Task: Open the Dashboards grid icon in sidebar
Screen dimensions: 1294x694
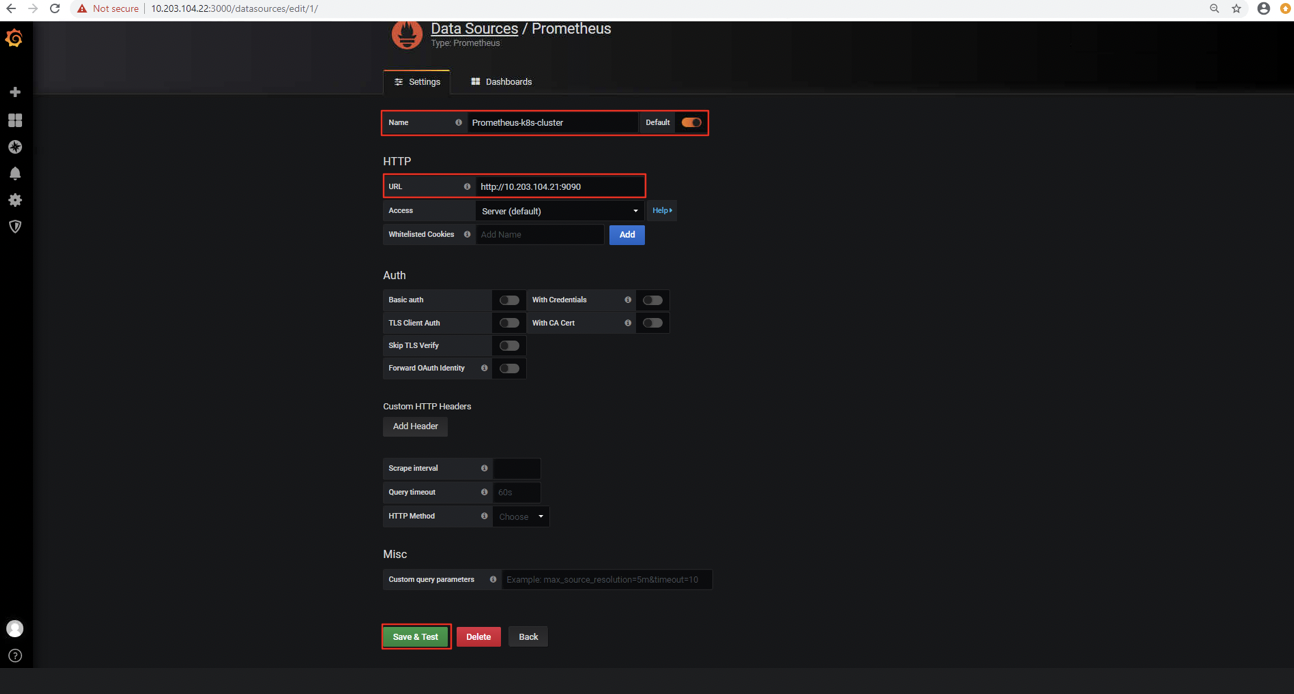Action: [x=15, y=120]
